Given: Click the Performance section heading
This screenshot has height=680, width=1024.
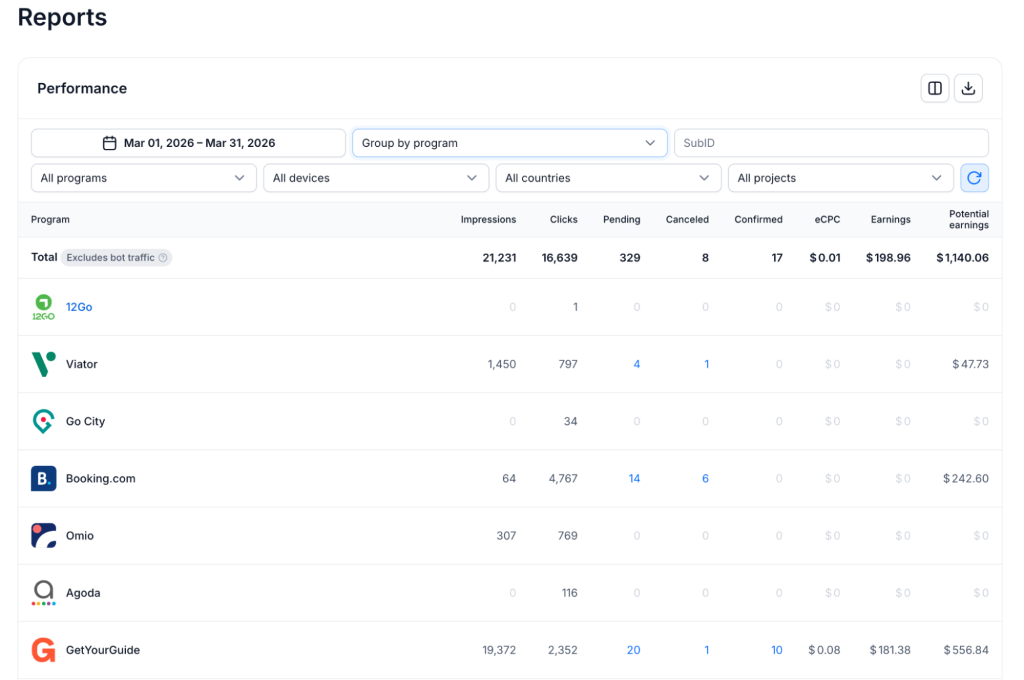Looking at the screenshot, I should (x=82, y=88).
